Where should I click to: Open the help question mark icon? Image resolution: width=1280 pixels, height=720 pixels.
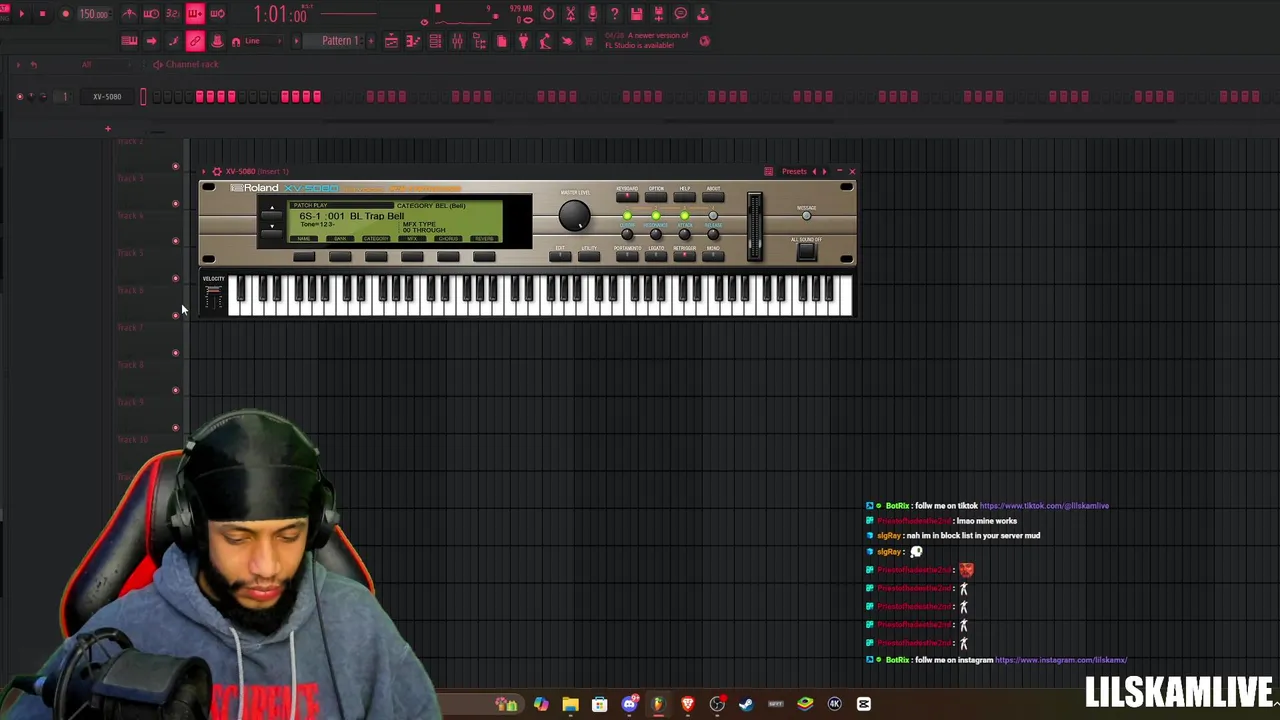pyautogui.click(x=614, y=14)
